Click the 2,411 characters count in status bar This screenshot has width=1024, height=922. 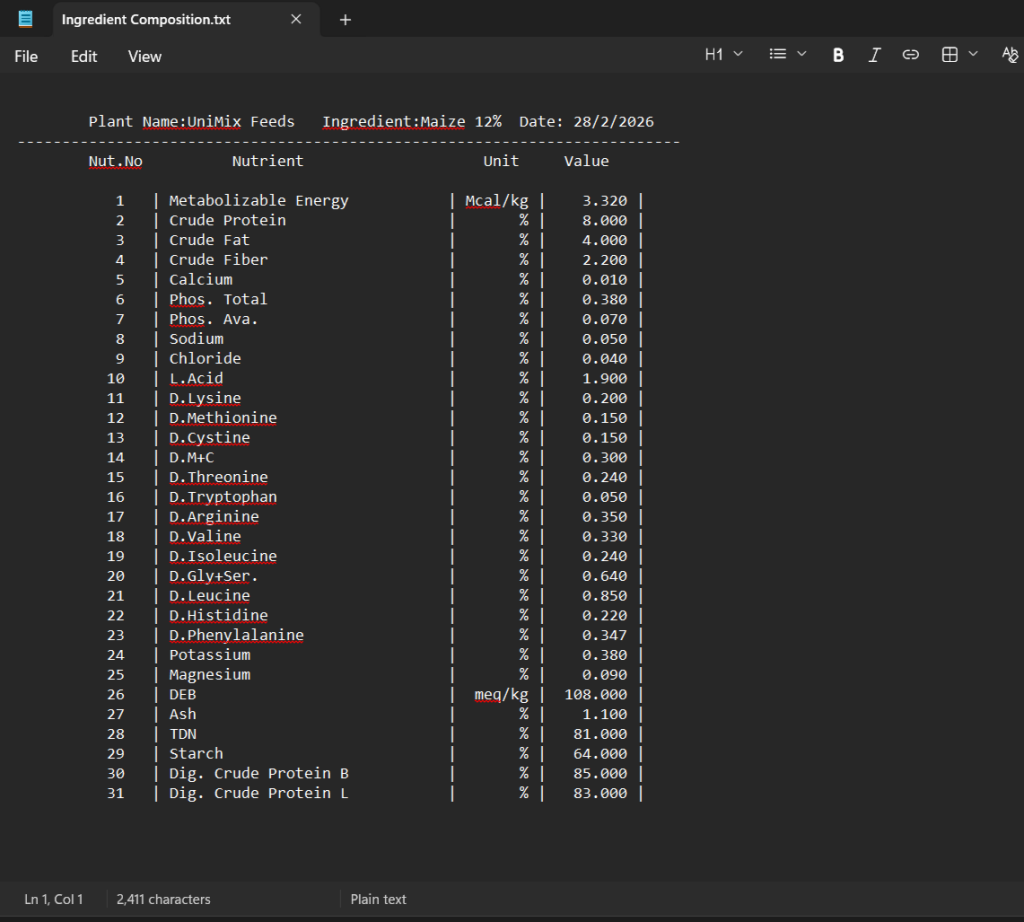[x=163, y=899]
